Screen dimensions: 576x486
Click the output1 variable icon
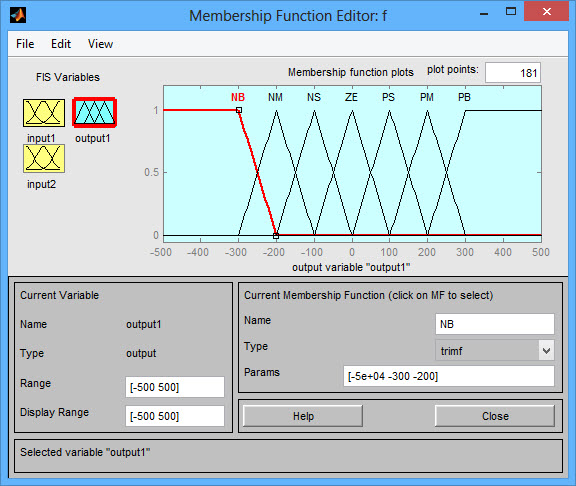click(x=95, y=113)
